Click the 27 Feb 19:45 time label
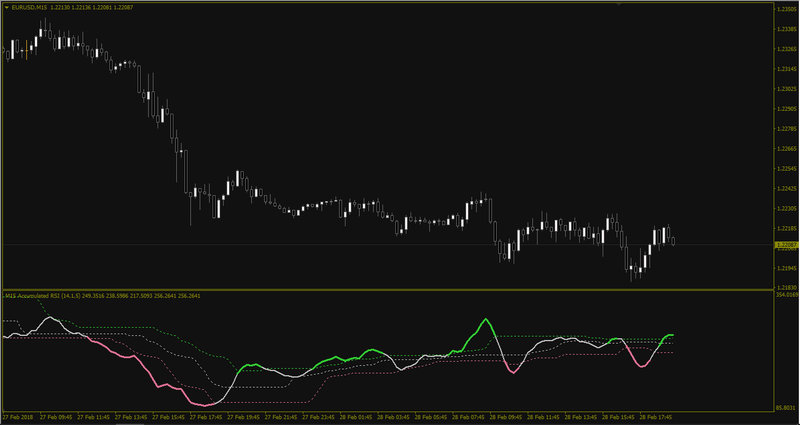The image size is (800, 425). point(244,416)
